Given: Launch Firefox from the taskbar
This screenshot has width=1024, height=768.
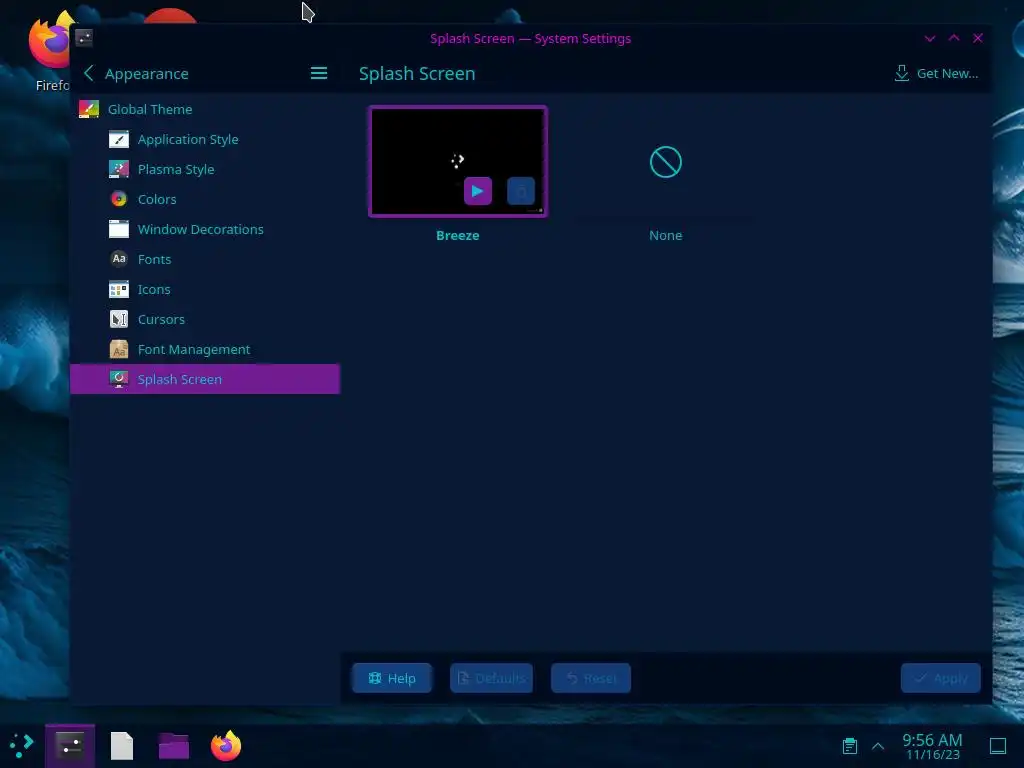Looking at the screenshot, I should pos(226,745).
